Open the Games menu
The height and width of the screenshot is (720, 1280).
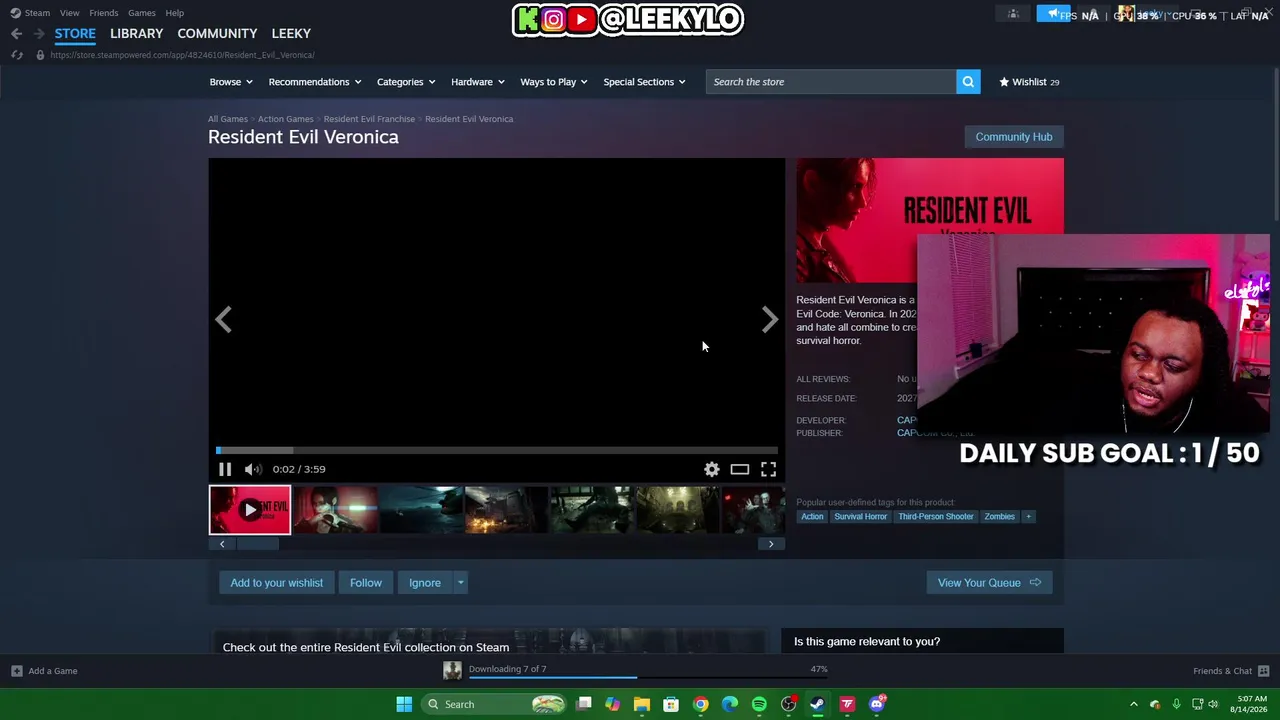141,13
